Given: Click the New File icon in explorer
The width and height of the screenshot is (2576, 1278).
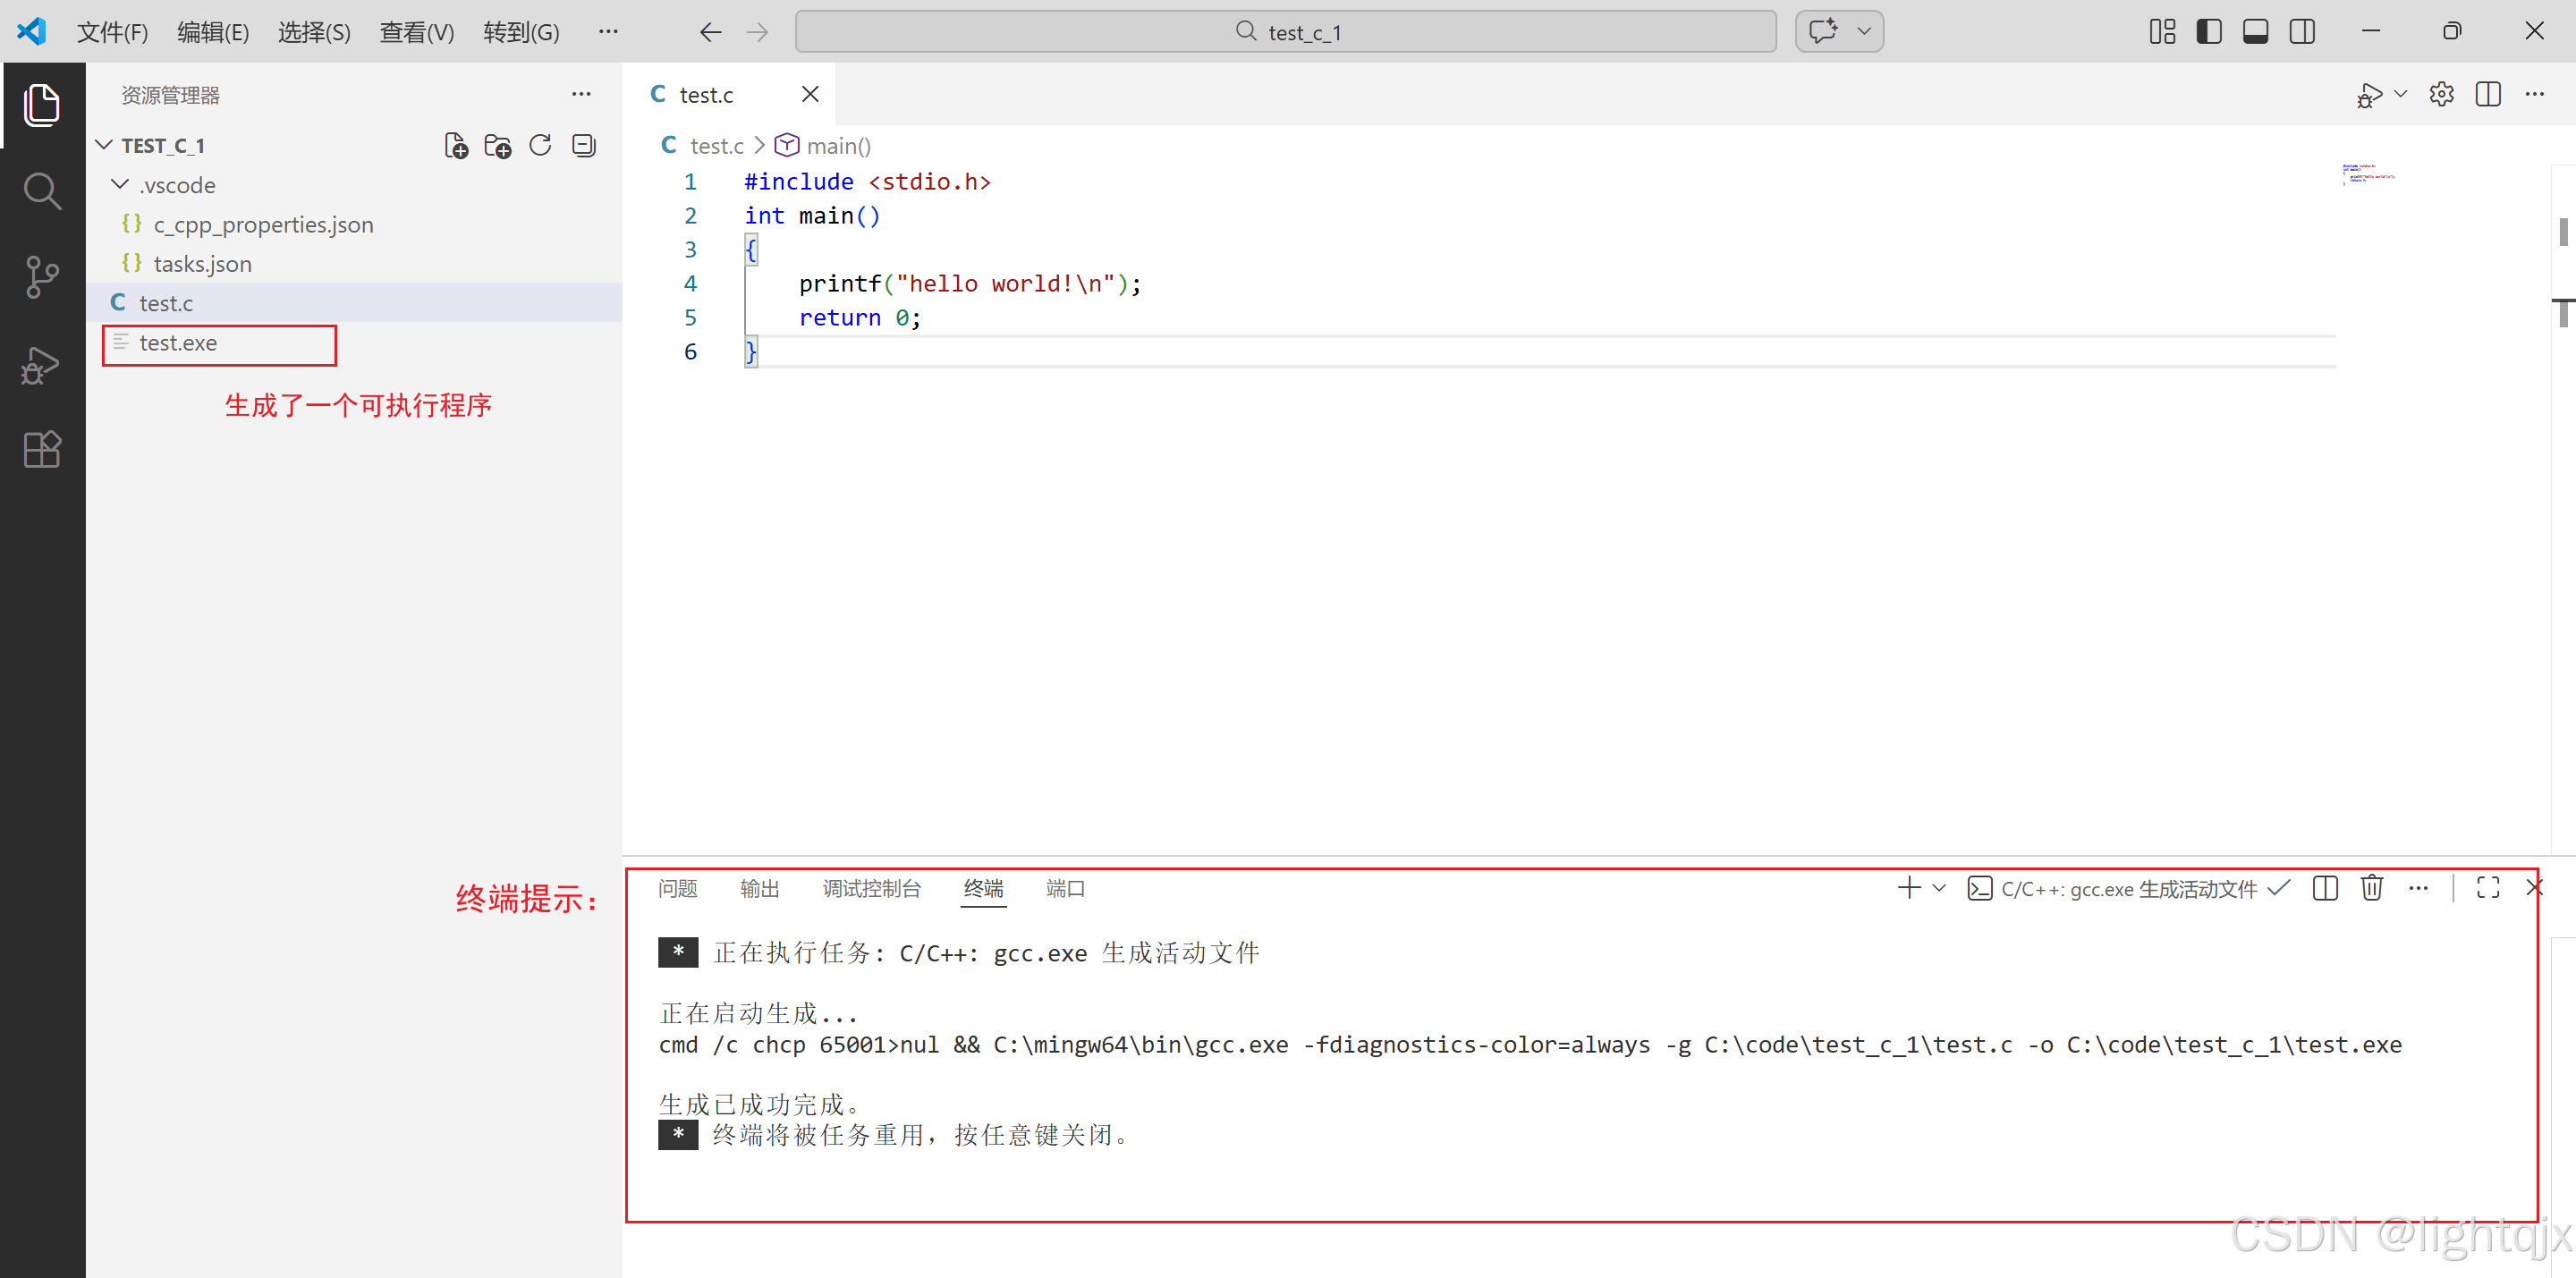Looking at the screenshot, I should [x=456, y=146].
